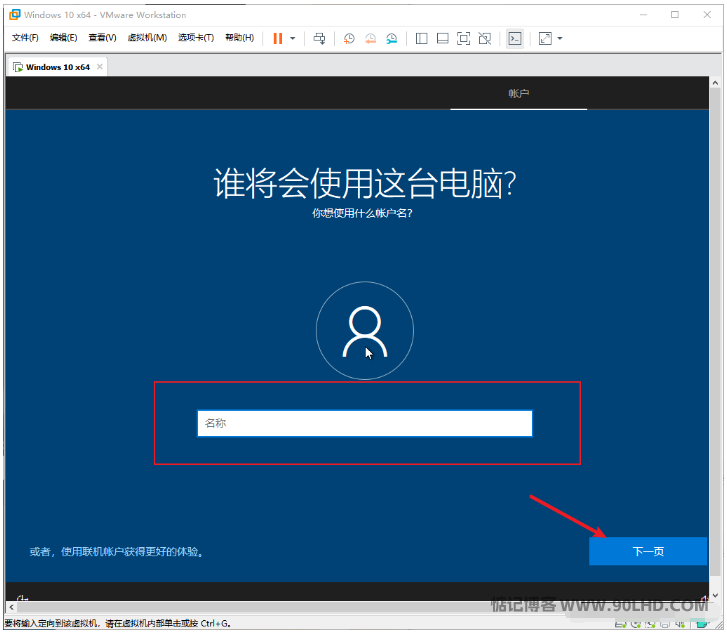Screen dimensions: 727x634
Task: Click the 下一页 button
Action: coord(647,551)
